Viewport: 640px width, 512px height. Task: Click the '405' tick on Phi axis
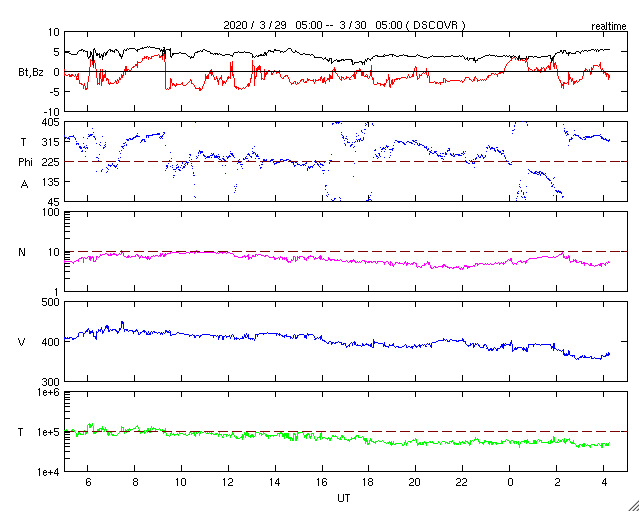tap(52, 122)
